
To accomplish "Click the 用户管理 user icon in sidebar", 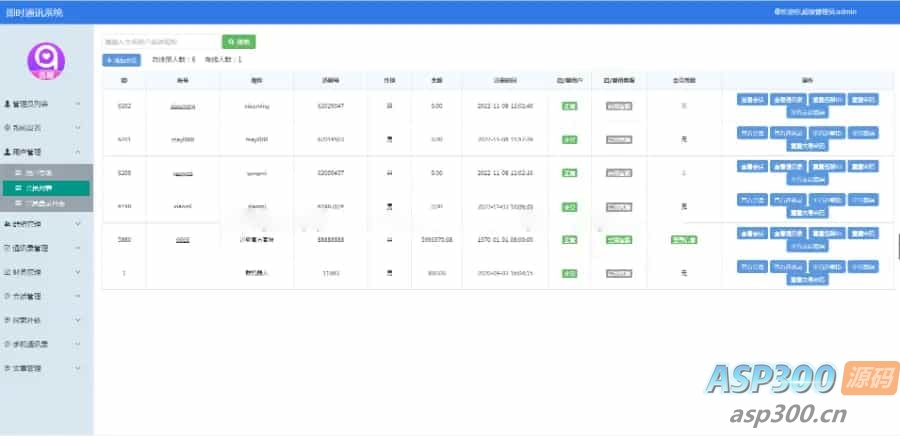I will click(x=7, y=152).
